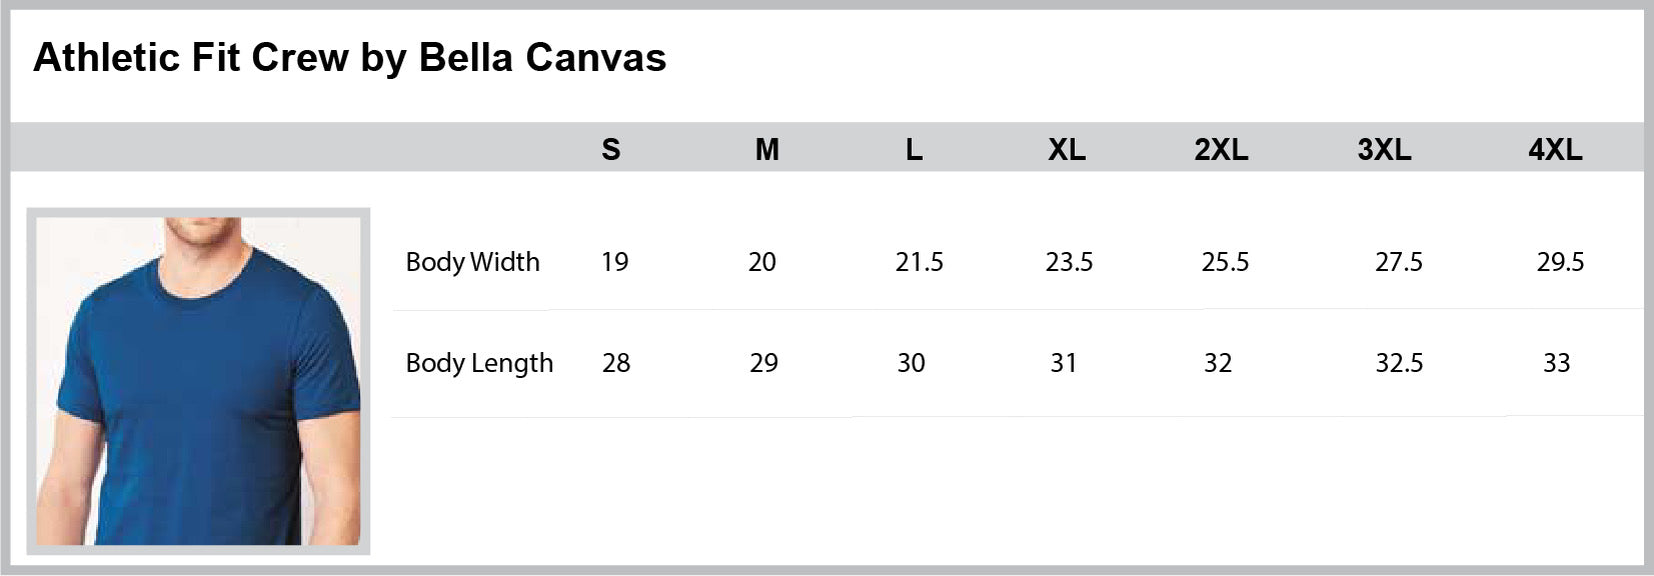Click the Athletic Fit Crew title

(350, 58)
